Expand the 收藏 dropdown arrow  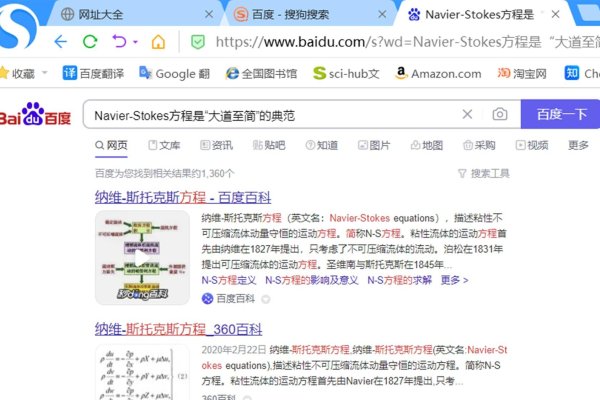(x=44, y=73)
